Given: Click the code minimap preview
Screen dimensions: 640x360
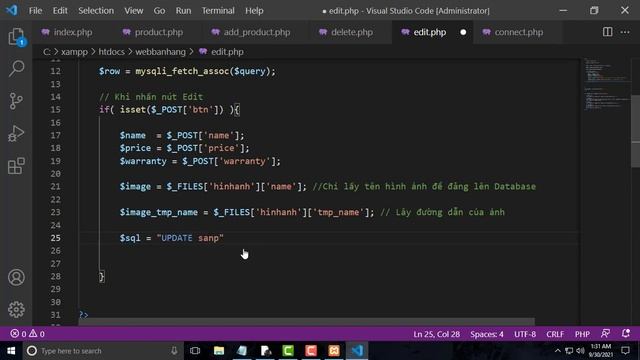Looking at the screenshot, I should point(606,84).
